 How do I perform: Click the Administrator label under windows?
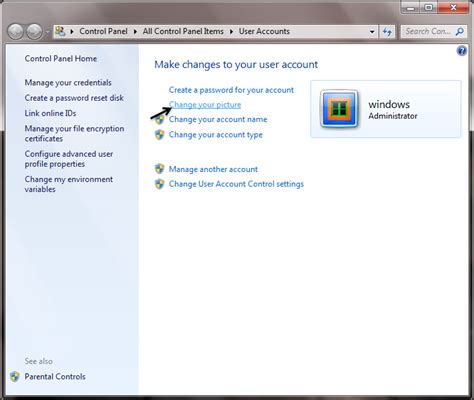point(393,116)
